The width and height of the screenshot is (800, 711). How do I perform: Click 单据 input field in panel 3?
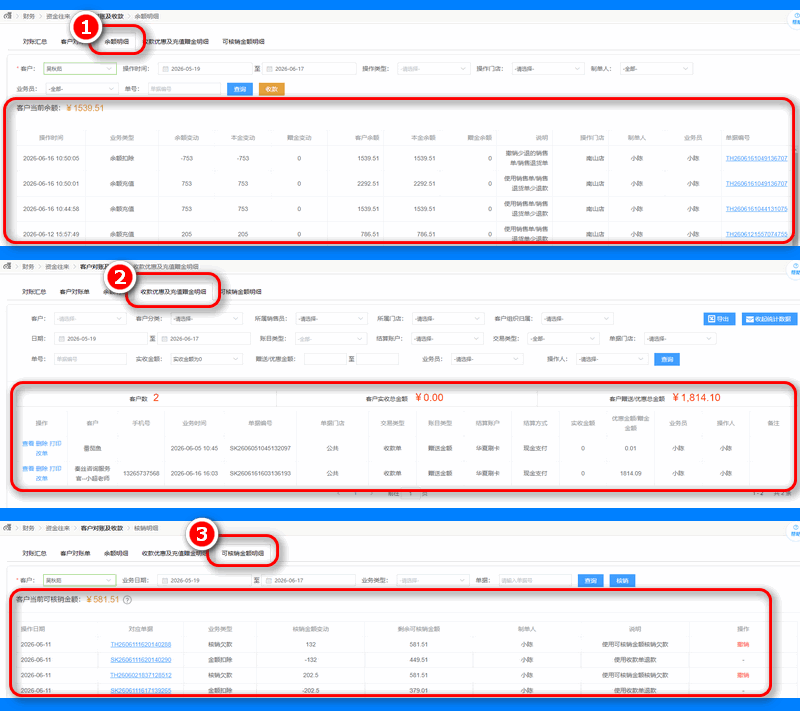click(535, 580)
